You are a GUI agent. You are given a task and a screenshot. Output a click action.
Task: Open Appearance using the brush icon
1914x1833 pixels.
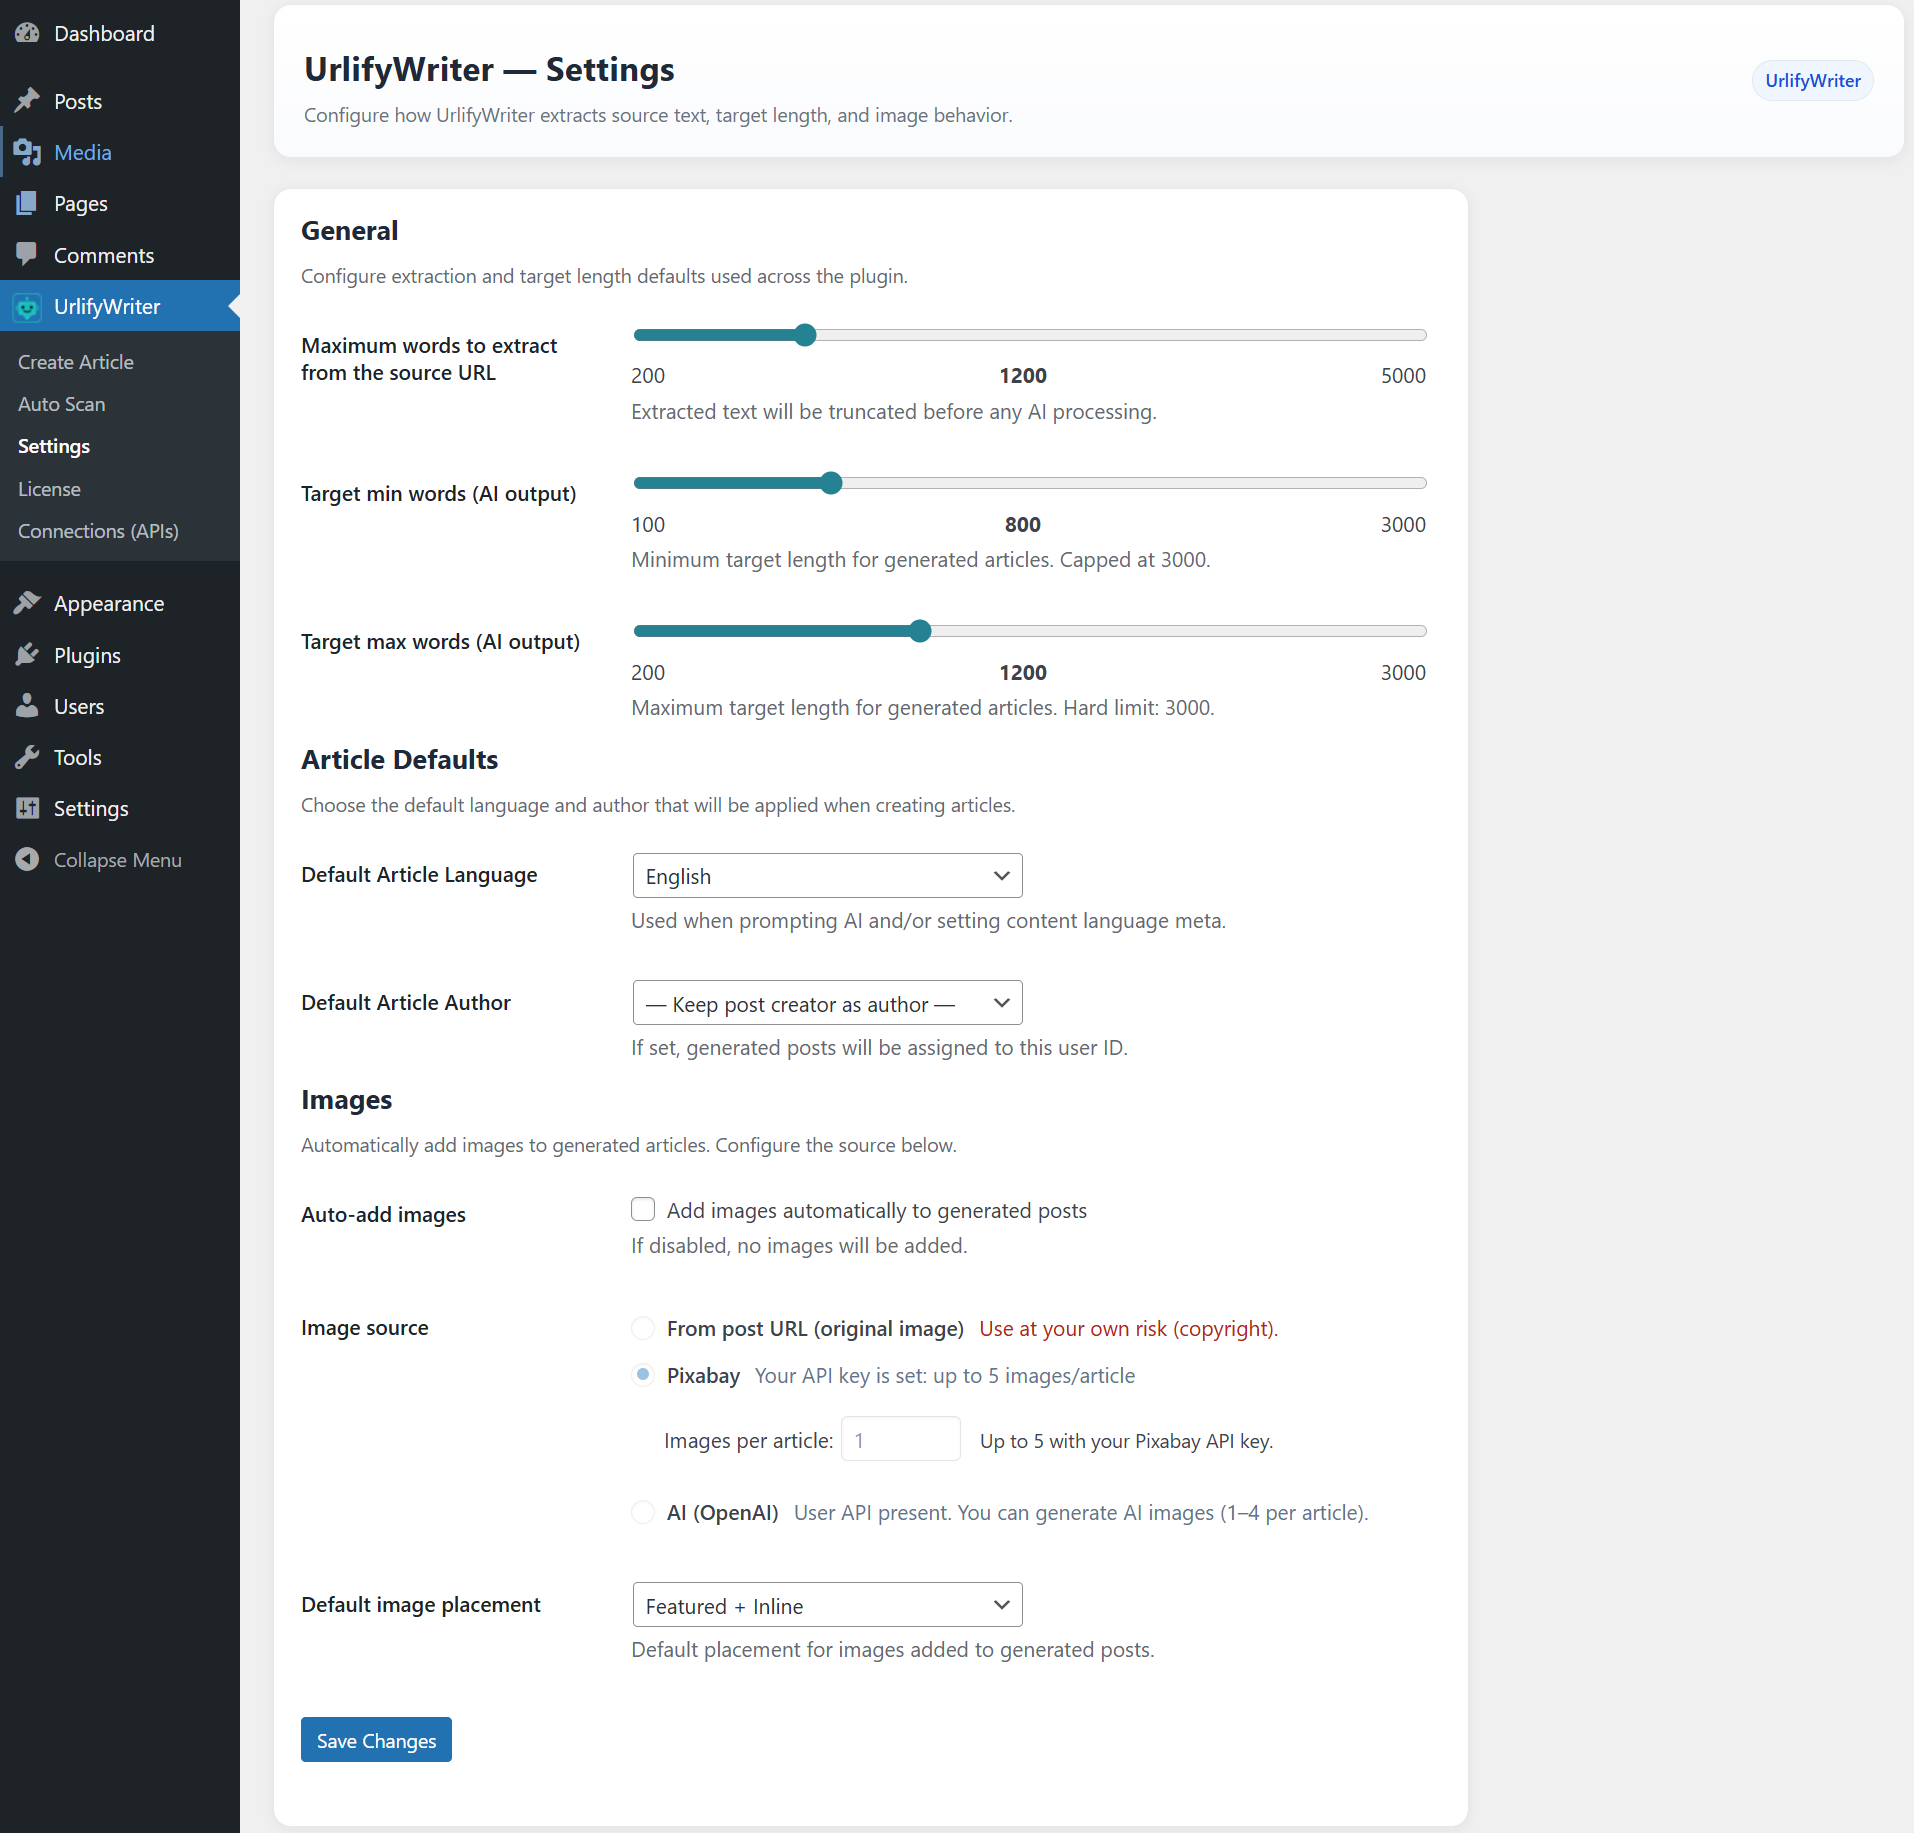(x=28, y=602)
